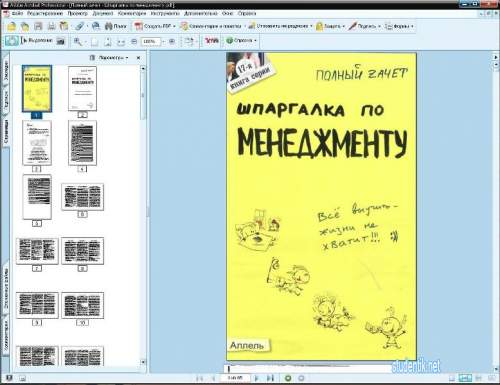Click the Zoom In magnifier tool

click(x=78, y=41)
